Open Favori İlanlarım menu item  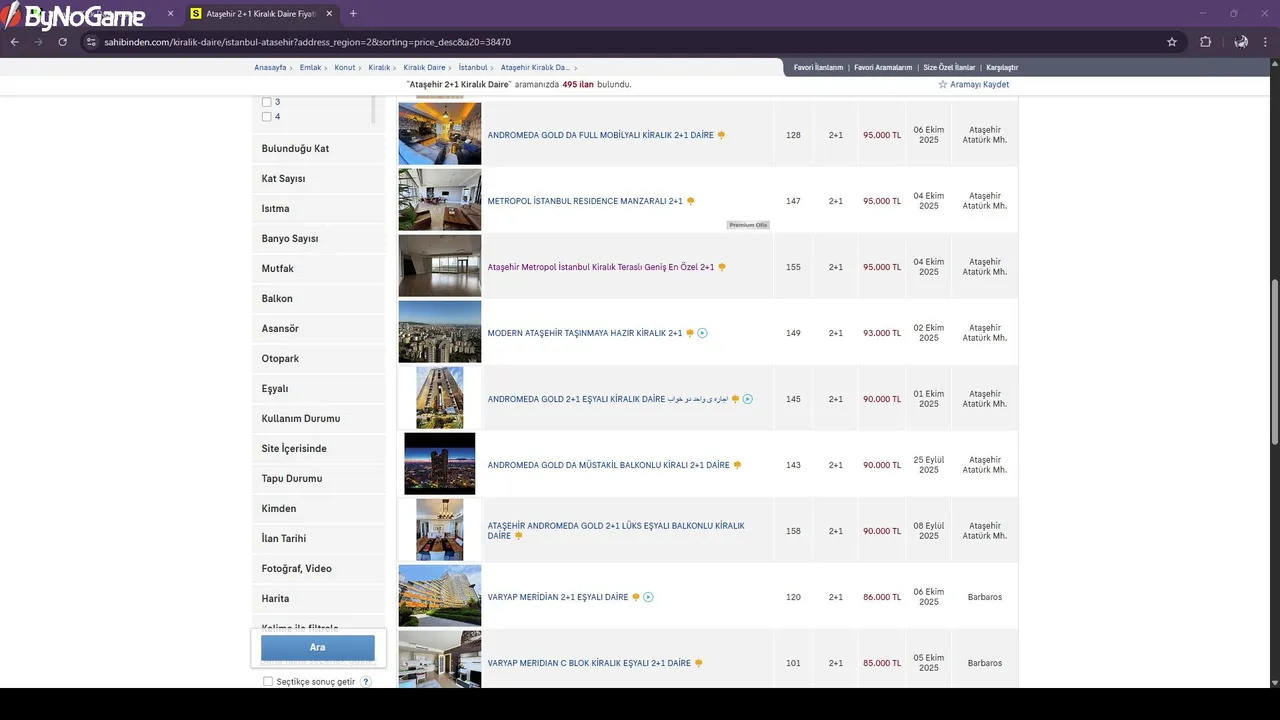(x=818, y=68)
